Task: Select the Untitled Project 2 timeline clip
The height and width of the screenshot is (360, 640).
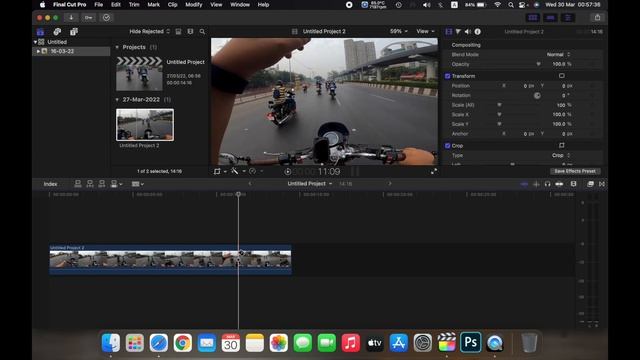Action: point(170,259)
